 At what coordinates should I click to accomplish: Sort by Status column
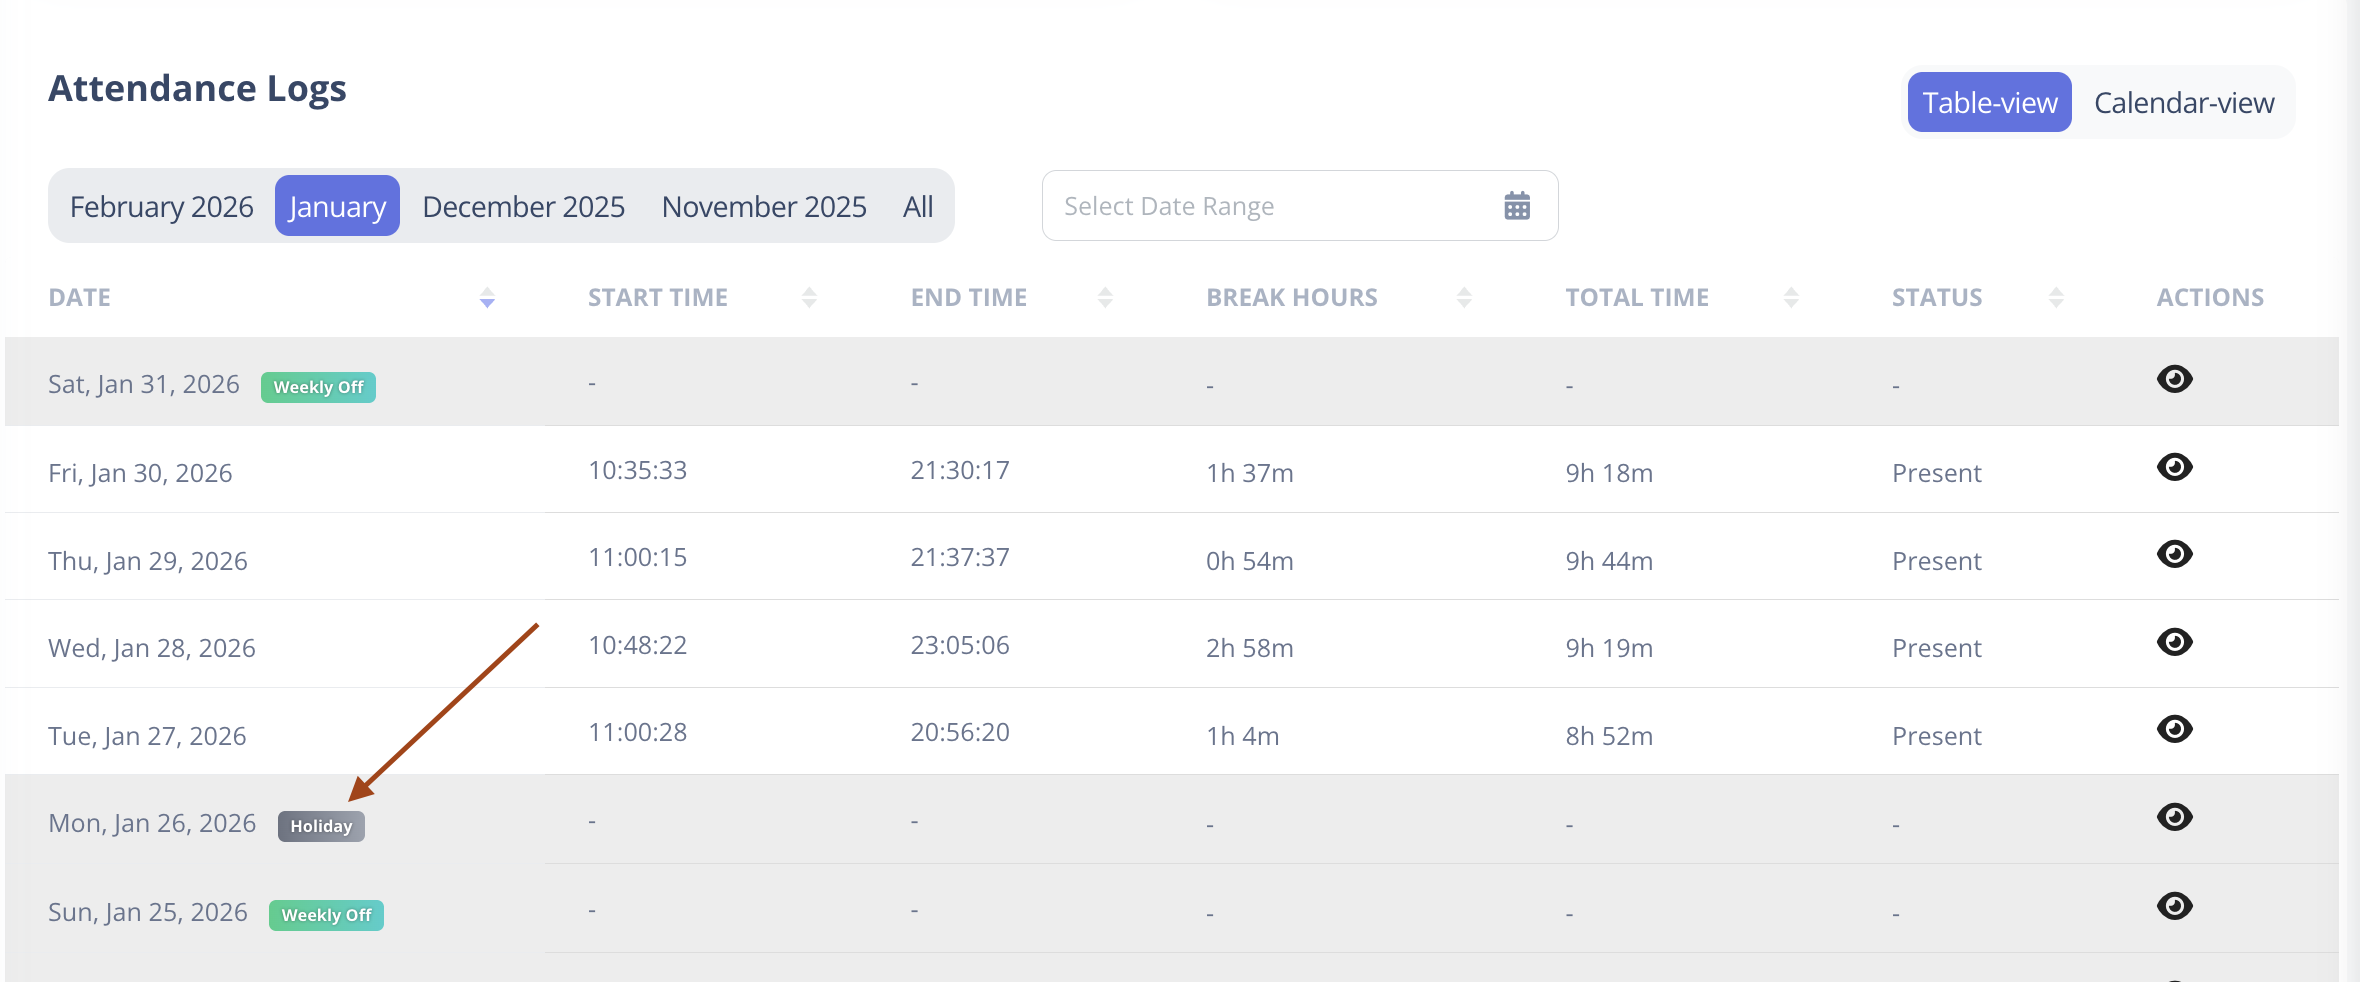pyautogui.click(x=2056, y=297)
